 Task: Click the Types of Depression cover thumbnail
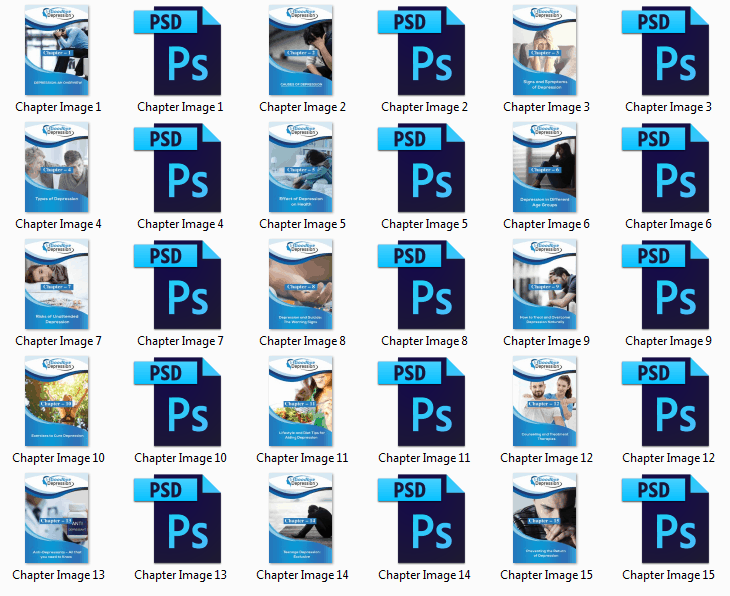58,167
